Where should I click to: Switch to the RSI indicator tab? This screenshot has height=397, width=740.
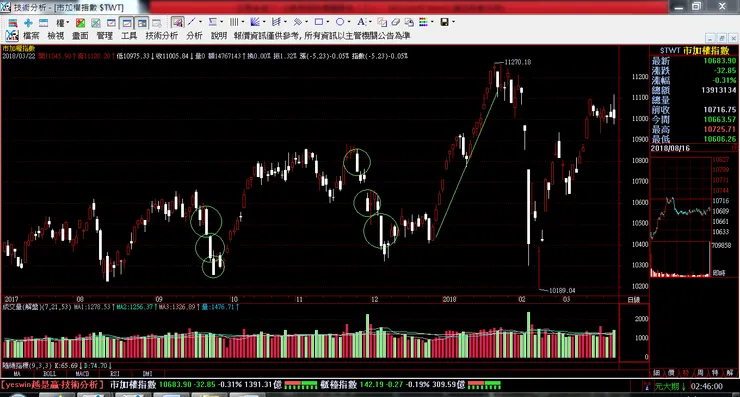(115, 373)
